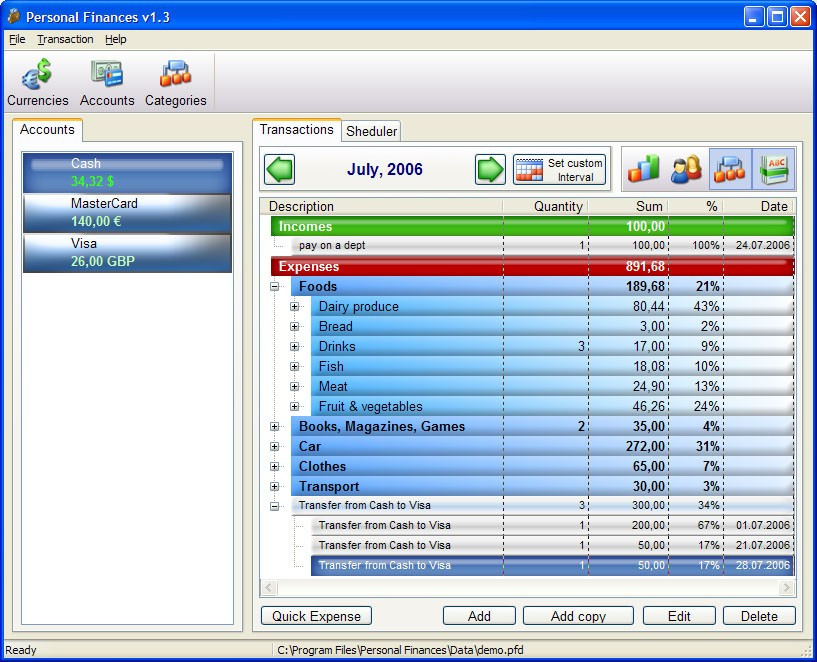Screen dimensions: 817x662
Task: Expand the Transport category
Action: click(275, 486)
